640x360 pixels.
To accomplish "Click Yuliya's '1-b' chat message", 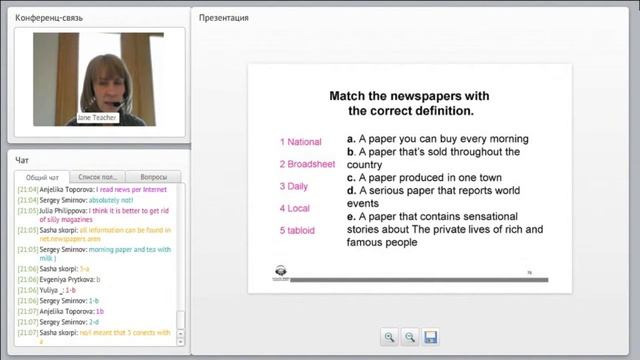I will coord(47,290).
